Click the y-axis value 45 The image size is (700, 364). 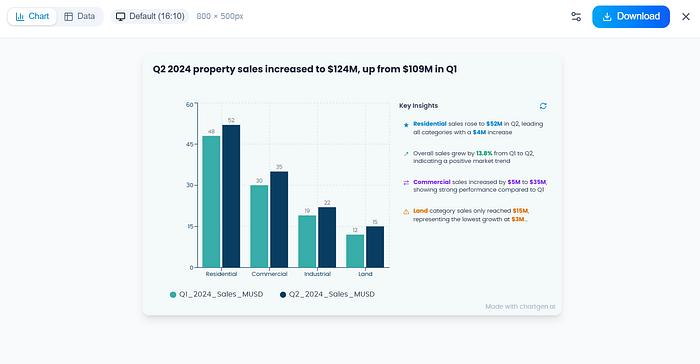(190, 144)
